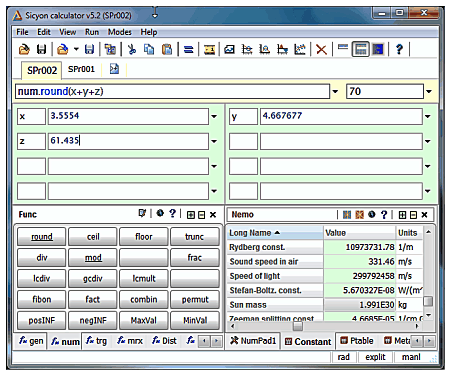
Task: Click the blue floppy save icon
Action: click(x=89, y=50)
